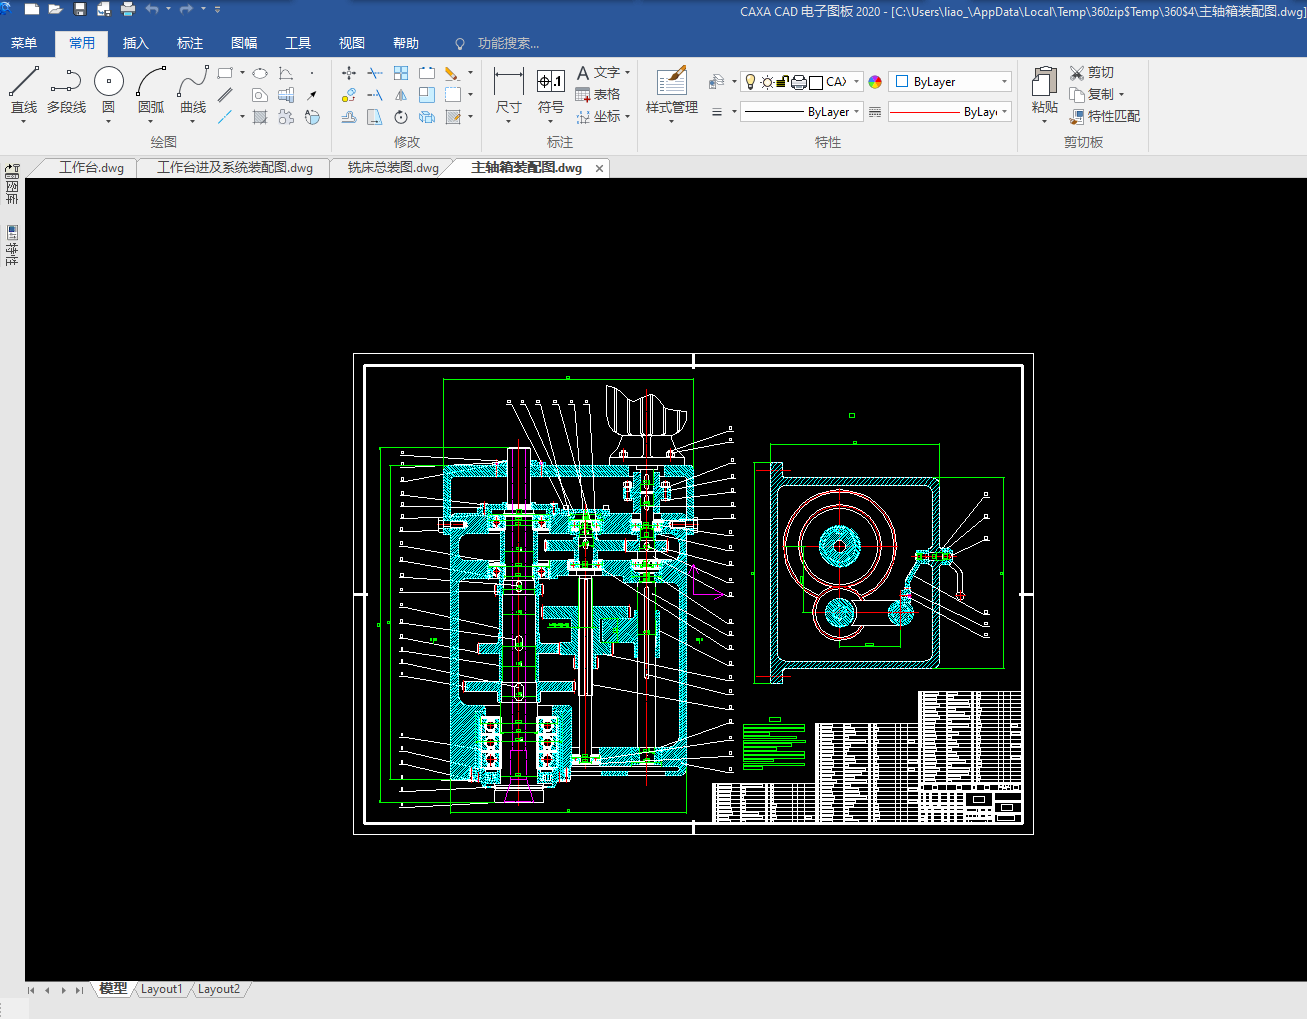Open the black linetype ByLayer dropdown
Viewport: 1307px width, 1019px height.
802,112
